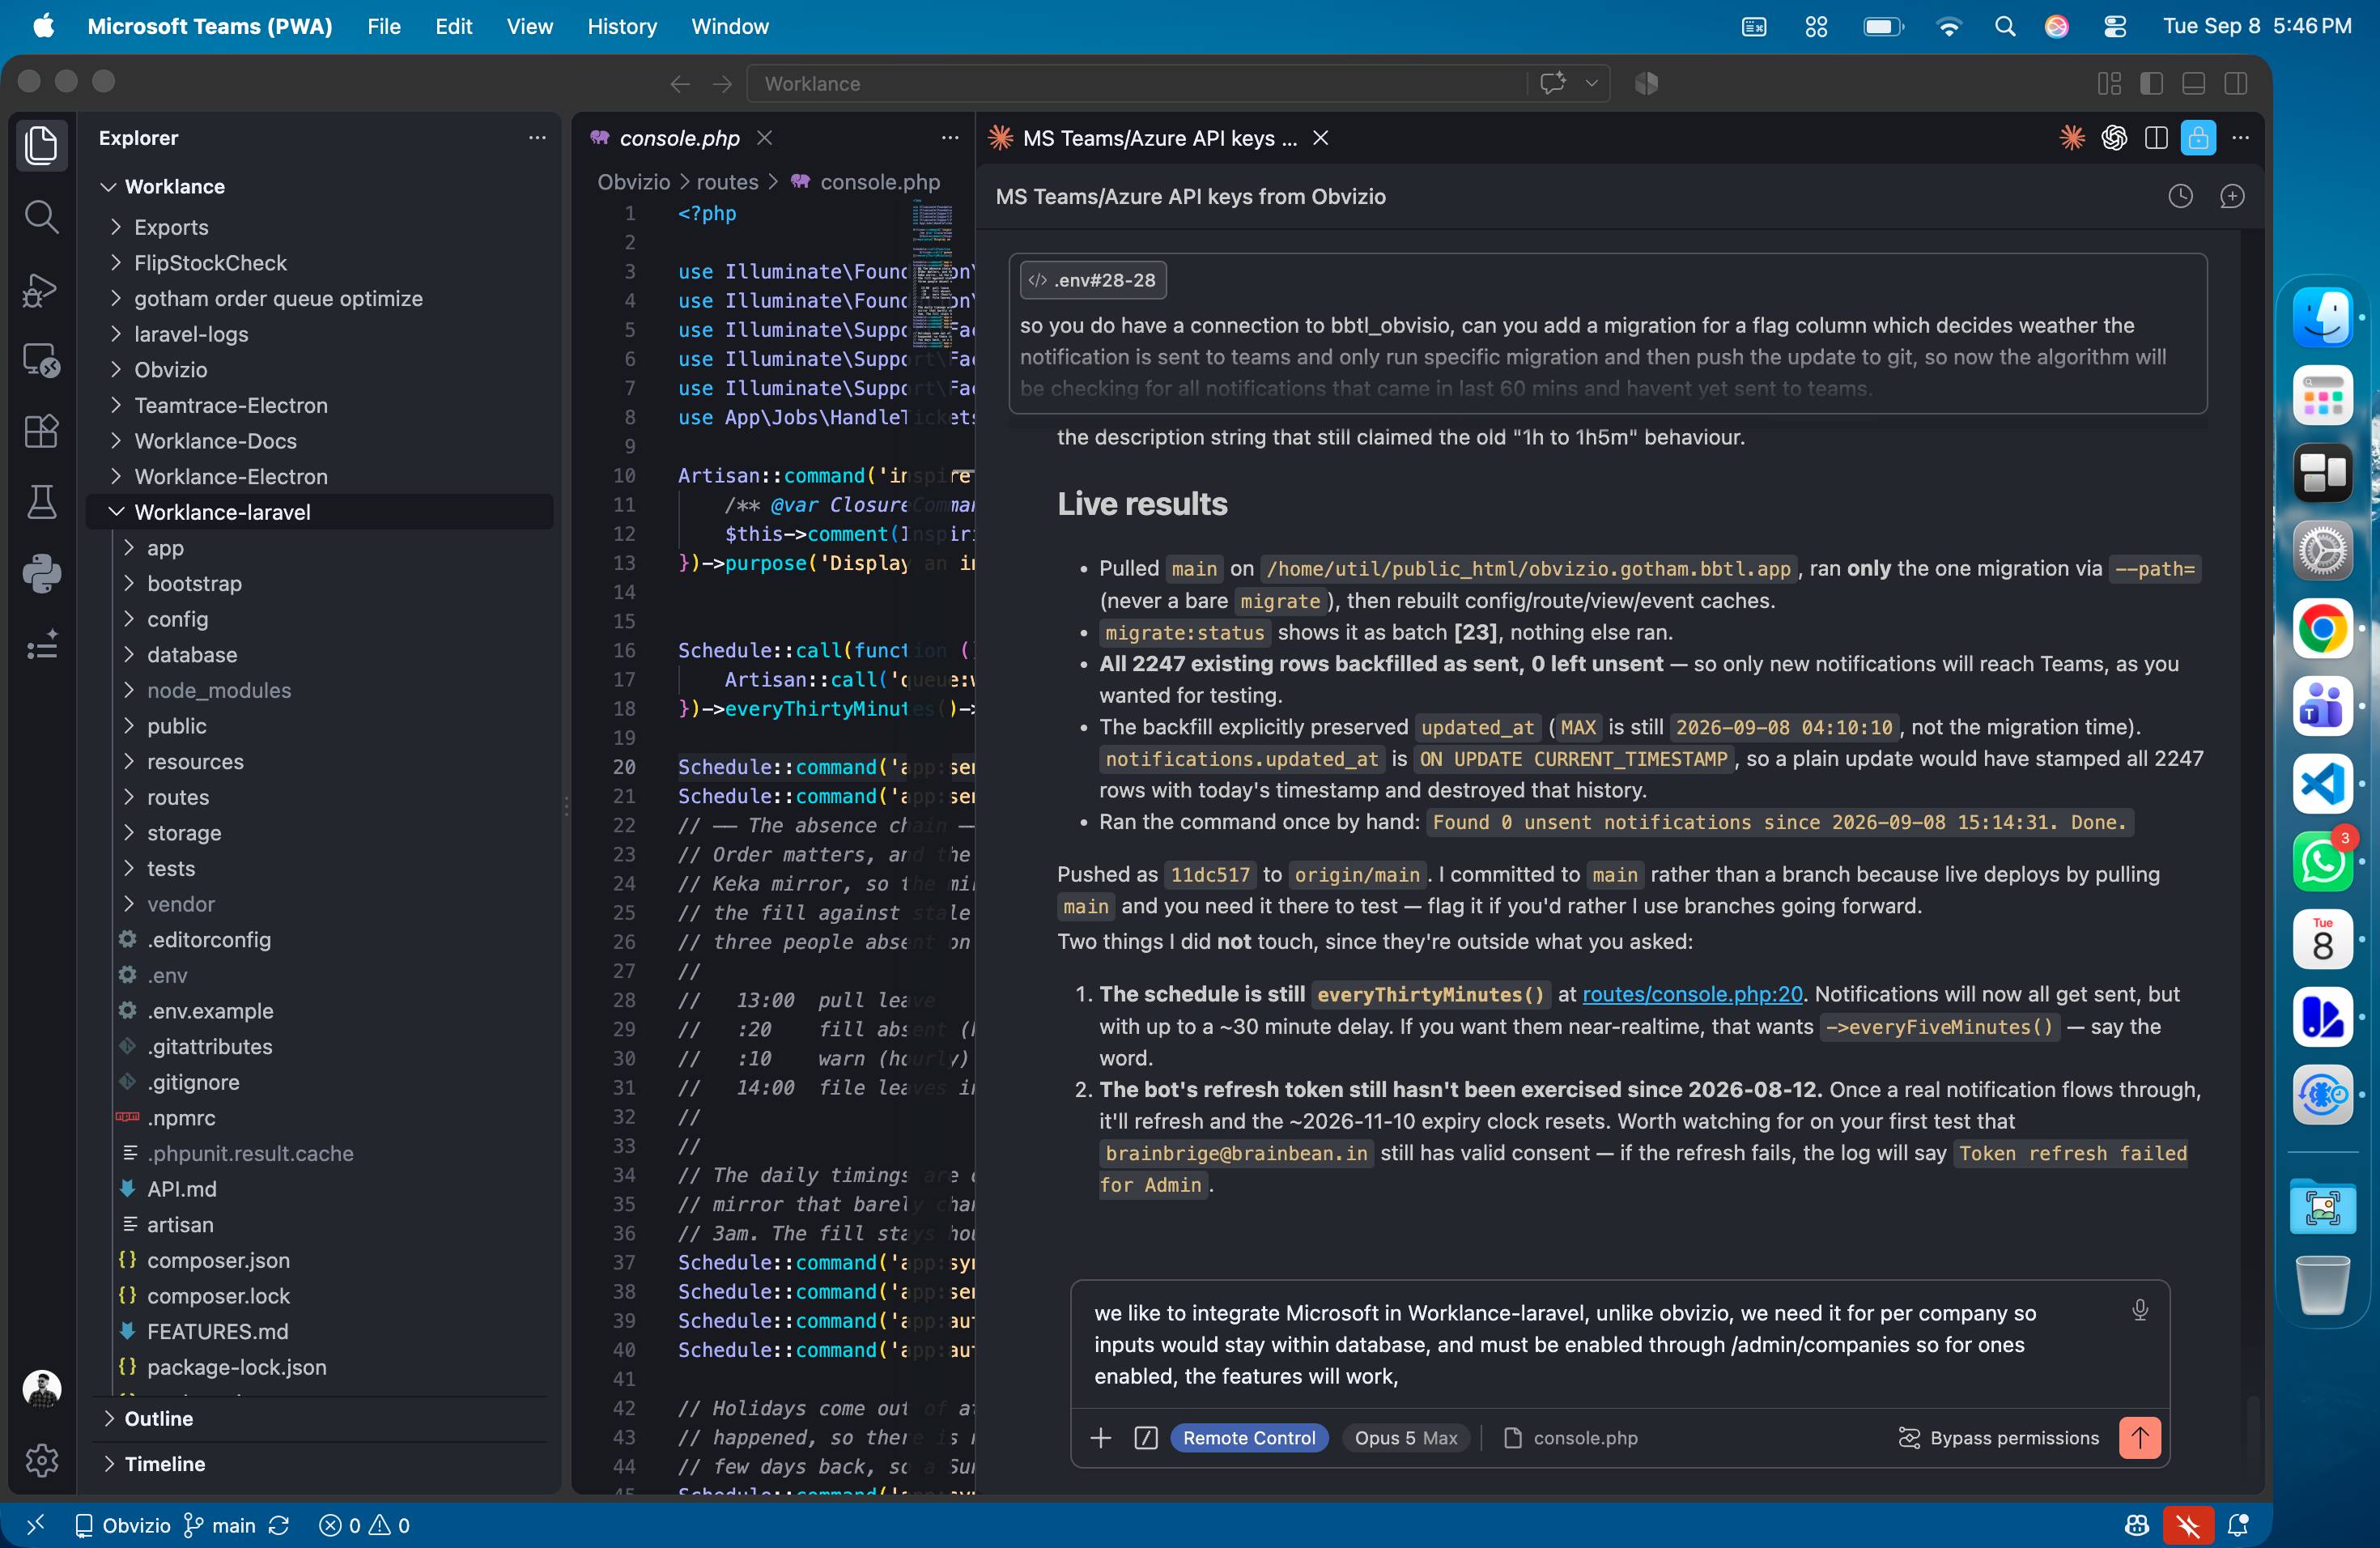This screenshot has width=2380, height=1548.
Task: Toggle Remote Control mode
Action: click(x=1248, y=1438)
